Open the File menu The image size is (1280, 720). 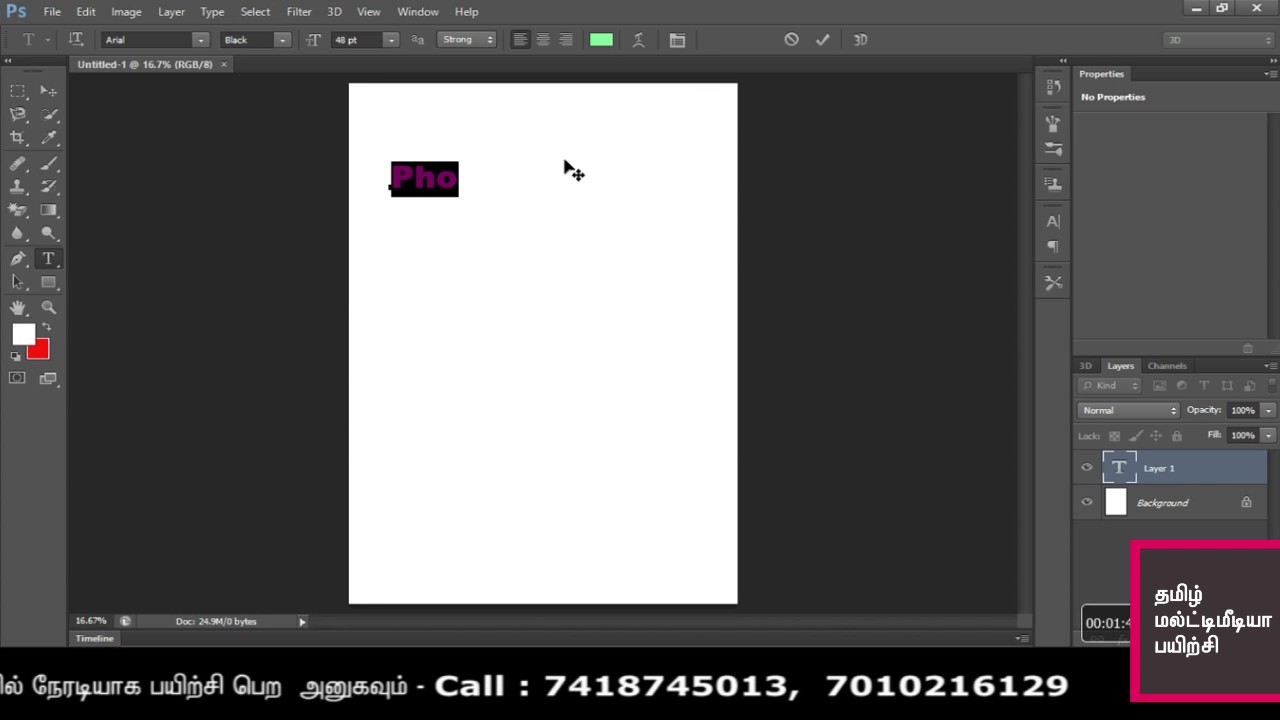click(x=52, y=12)
